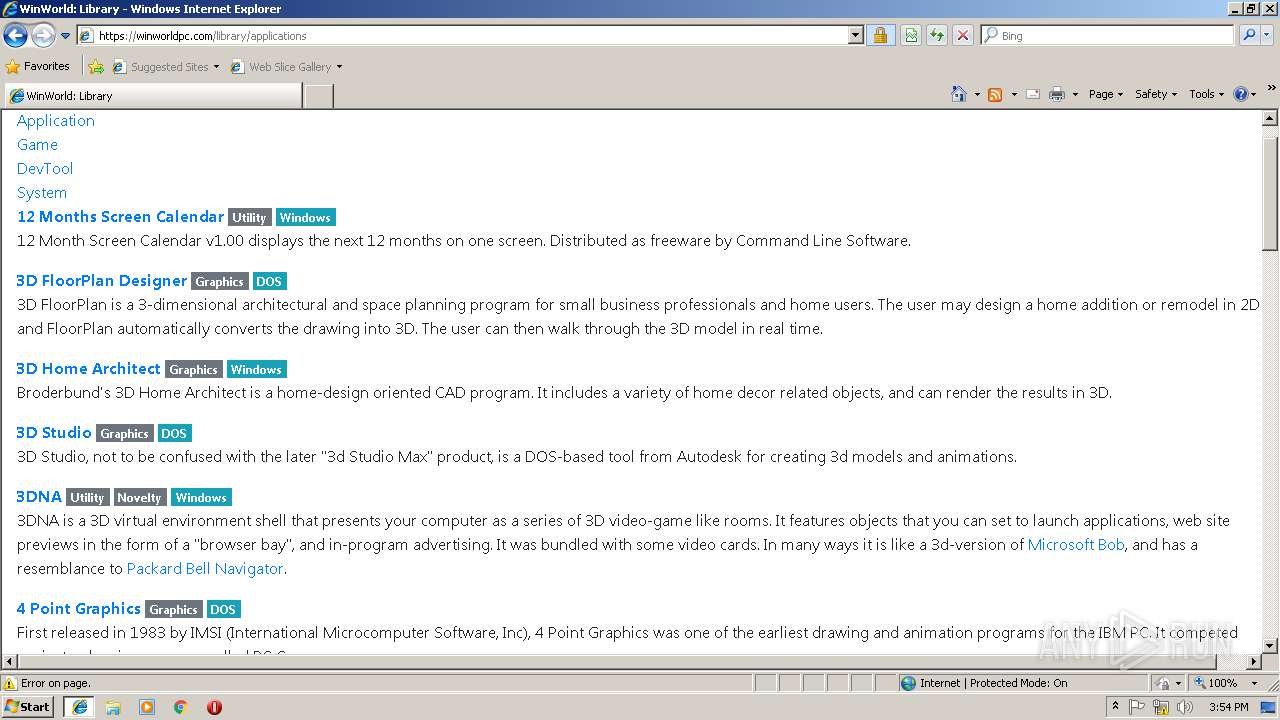Screen dimensions: 1280x720
Task: Open the Page menu
Action: point(1105,94)
